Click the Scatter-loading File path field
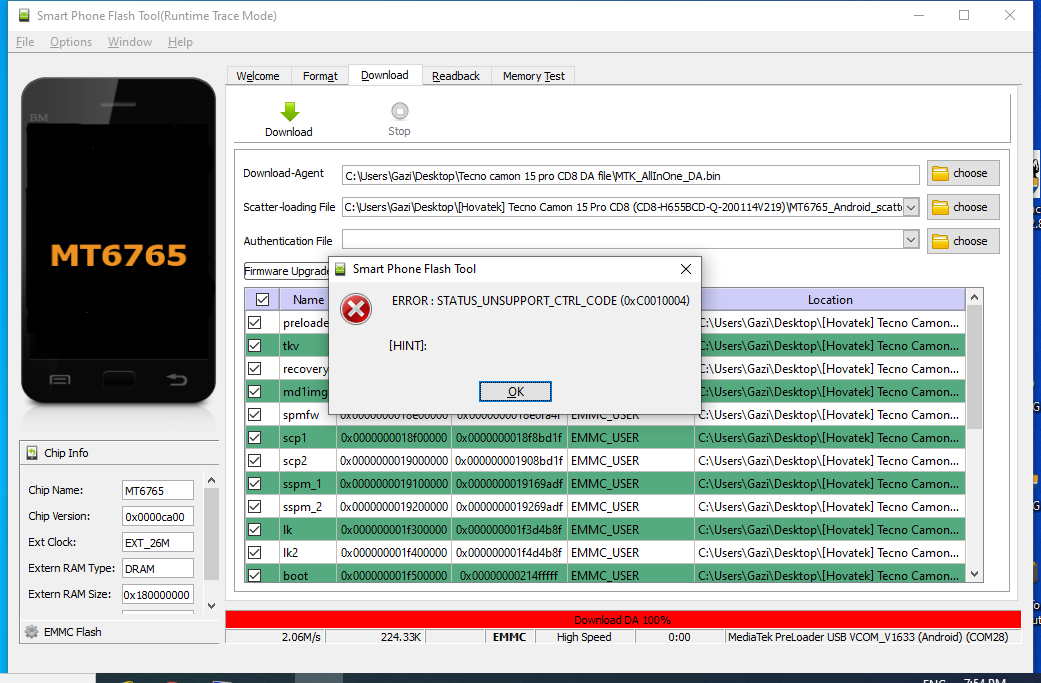The width and height of the screenshot is (1041, 683). point(623,207)
